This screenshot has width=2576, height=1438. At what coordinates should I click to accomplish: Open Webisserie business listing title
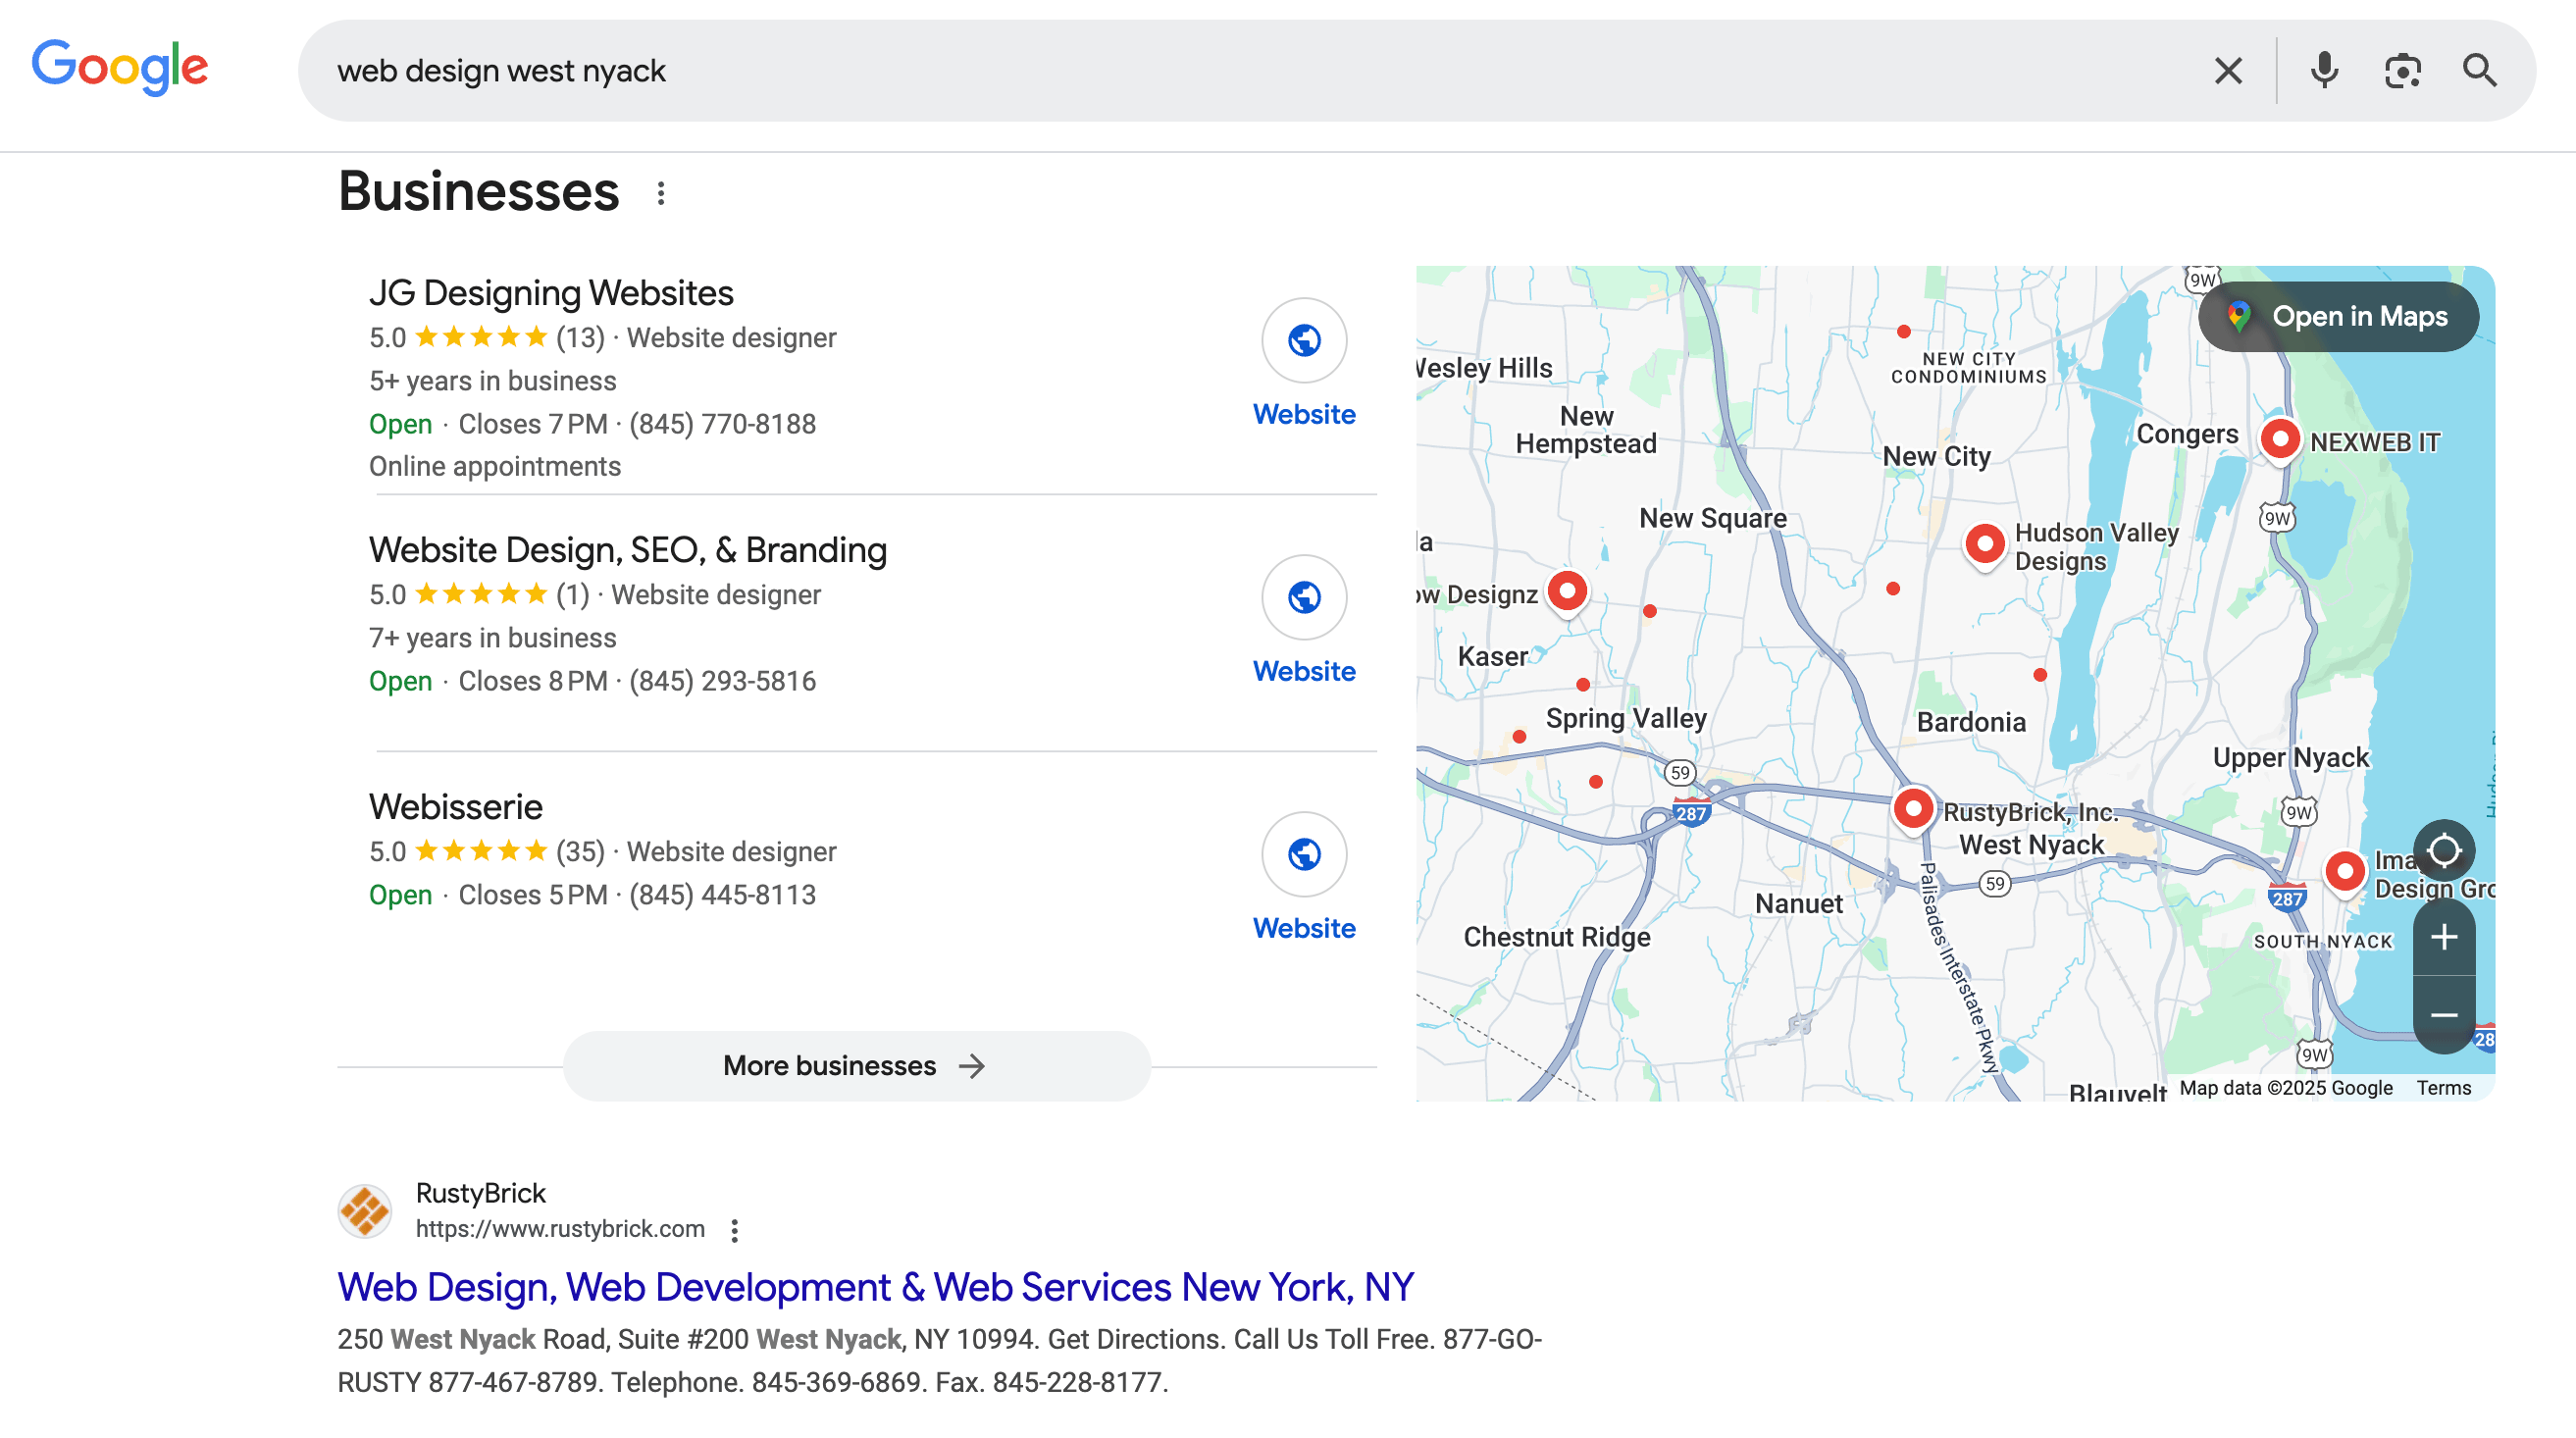[x=456, y=807]
